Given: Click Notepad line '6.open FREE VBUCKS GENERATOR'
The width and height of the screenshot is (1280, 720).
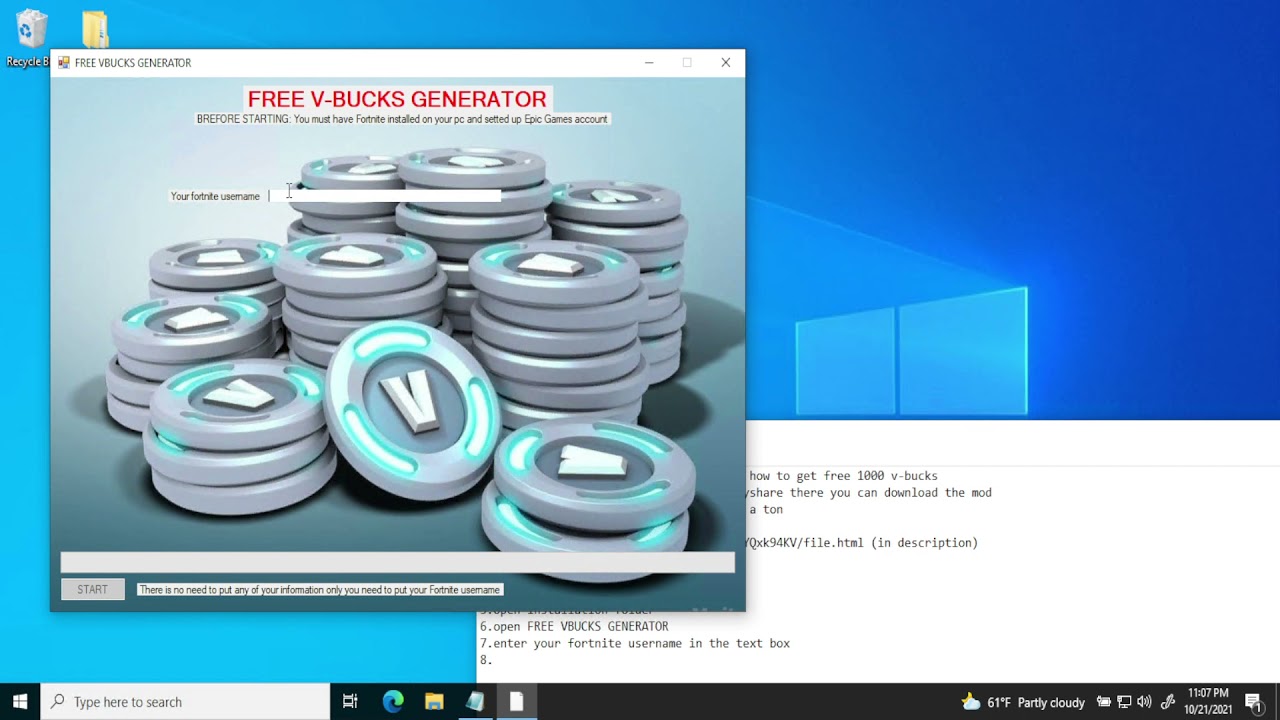Looking at the screenshot, I should (574, 627).
